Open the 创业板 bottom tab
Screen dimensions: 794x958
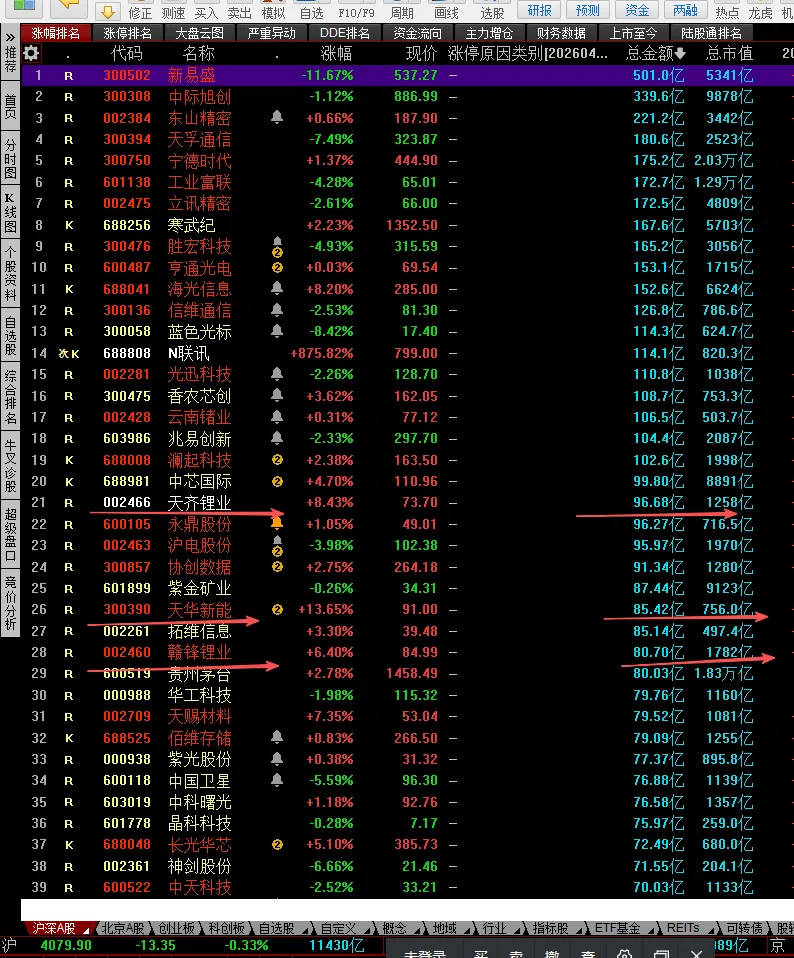pos(177,929)
